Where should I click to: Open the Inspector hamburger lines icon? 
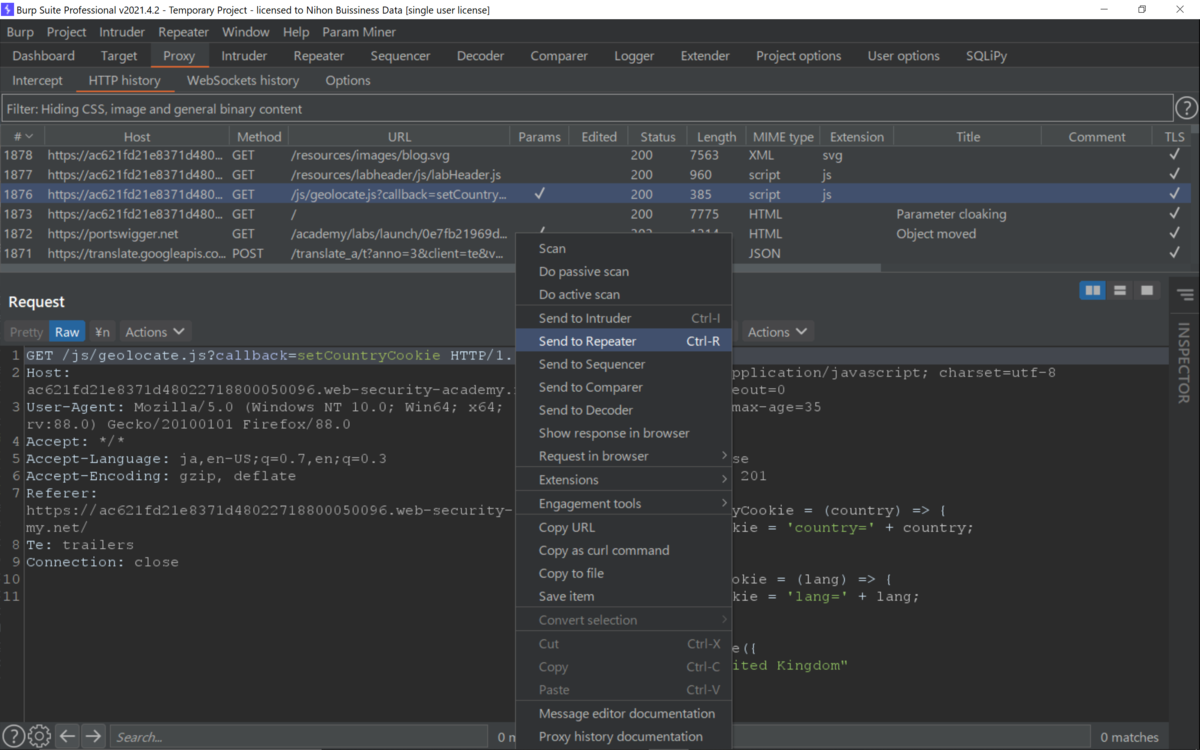point(1185,295)
